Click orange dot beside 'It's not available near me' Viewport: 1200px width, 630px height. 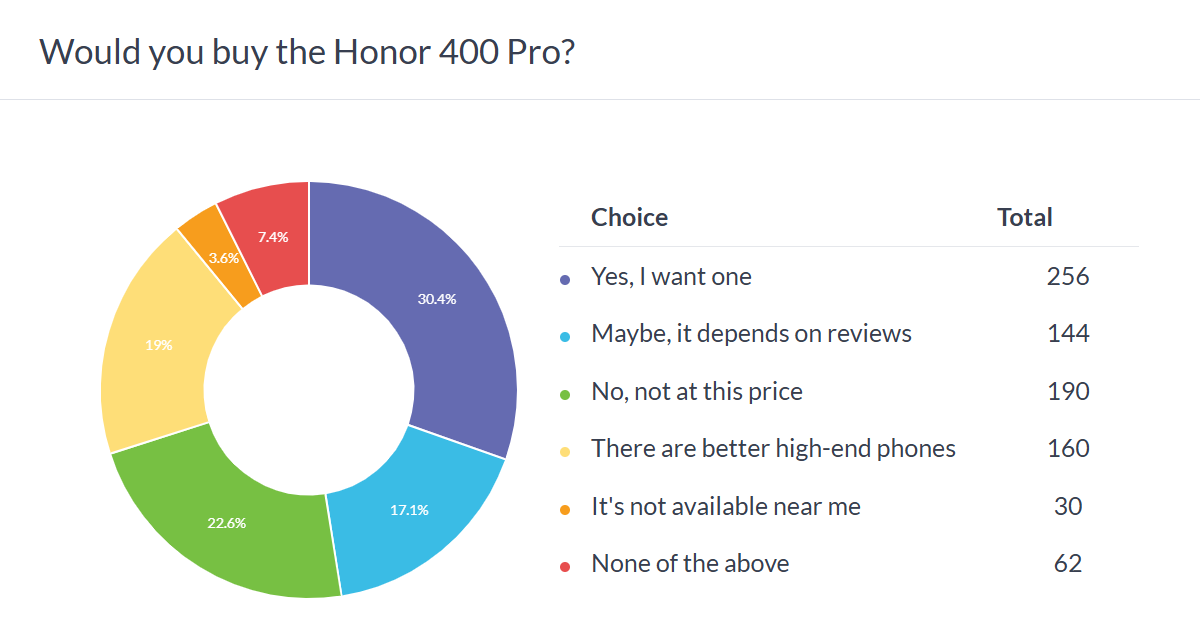(x=565, y=509)
